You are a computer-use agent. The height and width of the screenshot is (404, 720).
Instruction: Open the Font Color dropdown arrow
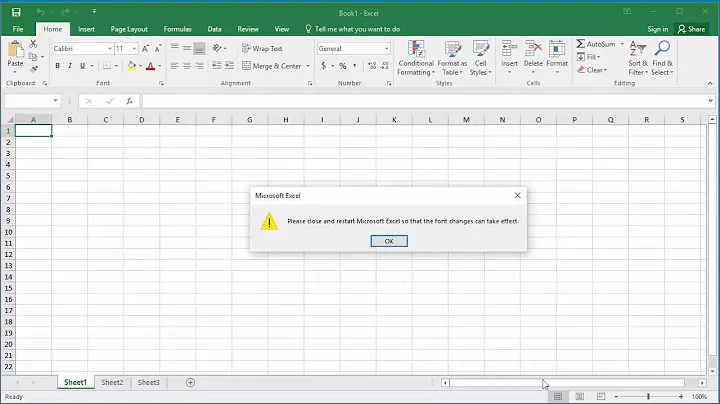(159, 66)
